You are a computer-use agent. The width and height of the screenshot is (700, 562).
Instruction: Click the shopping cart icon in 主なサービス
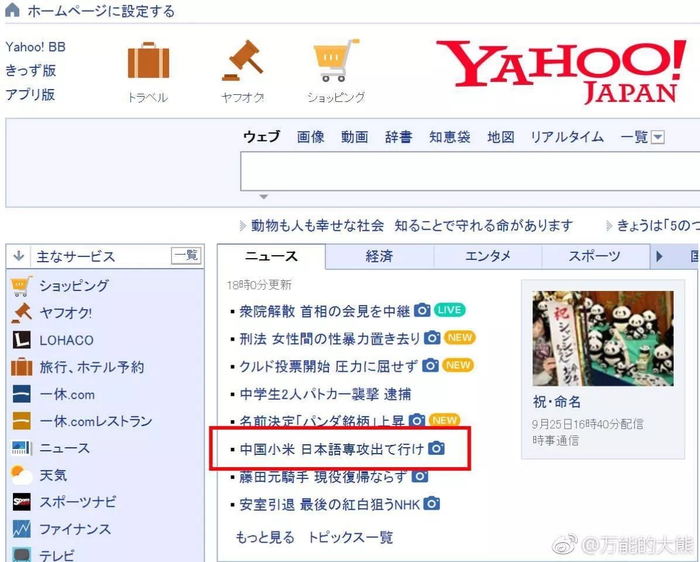tap(21, 286)
